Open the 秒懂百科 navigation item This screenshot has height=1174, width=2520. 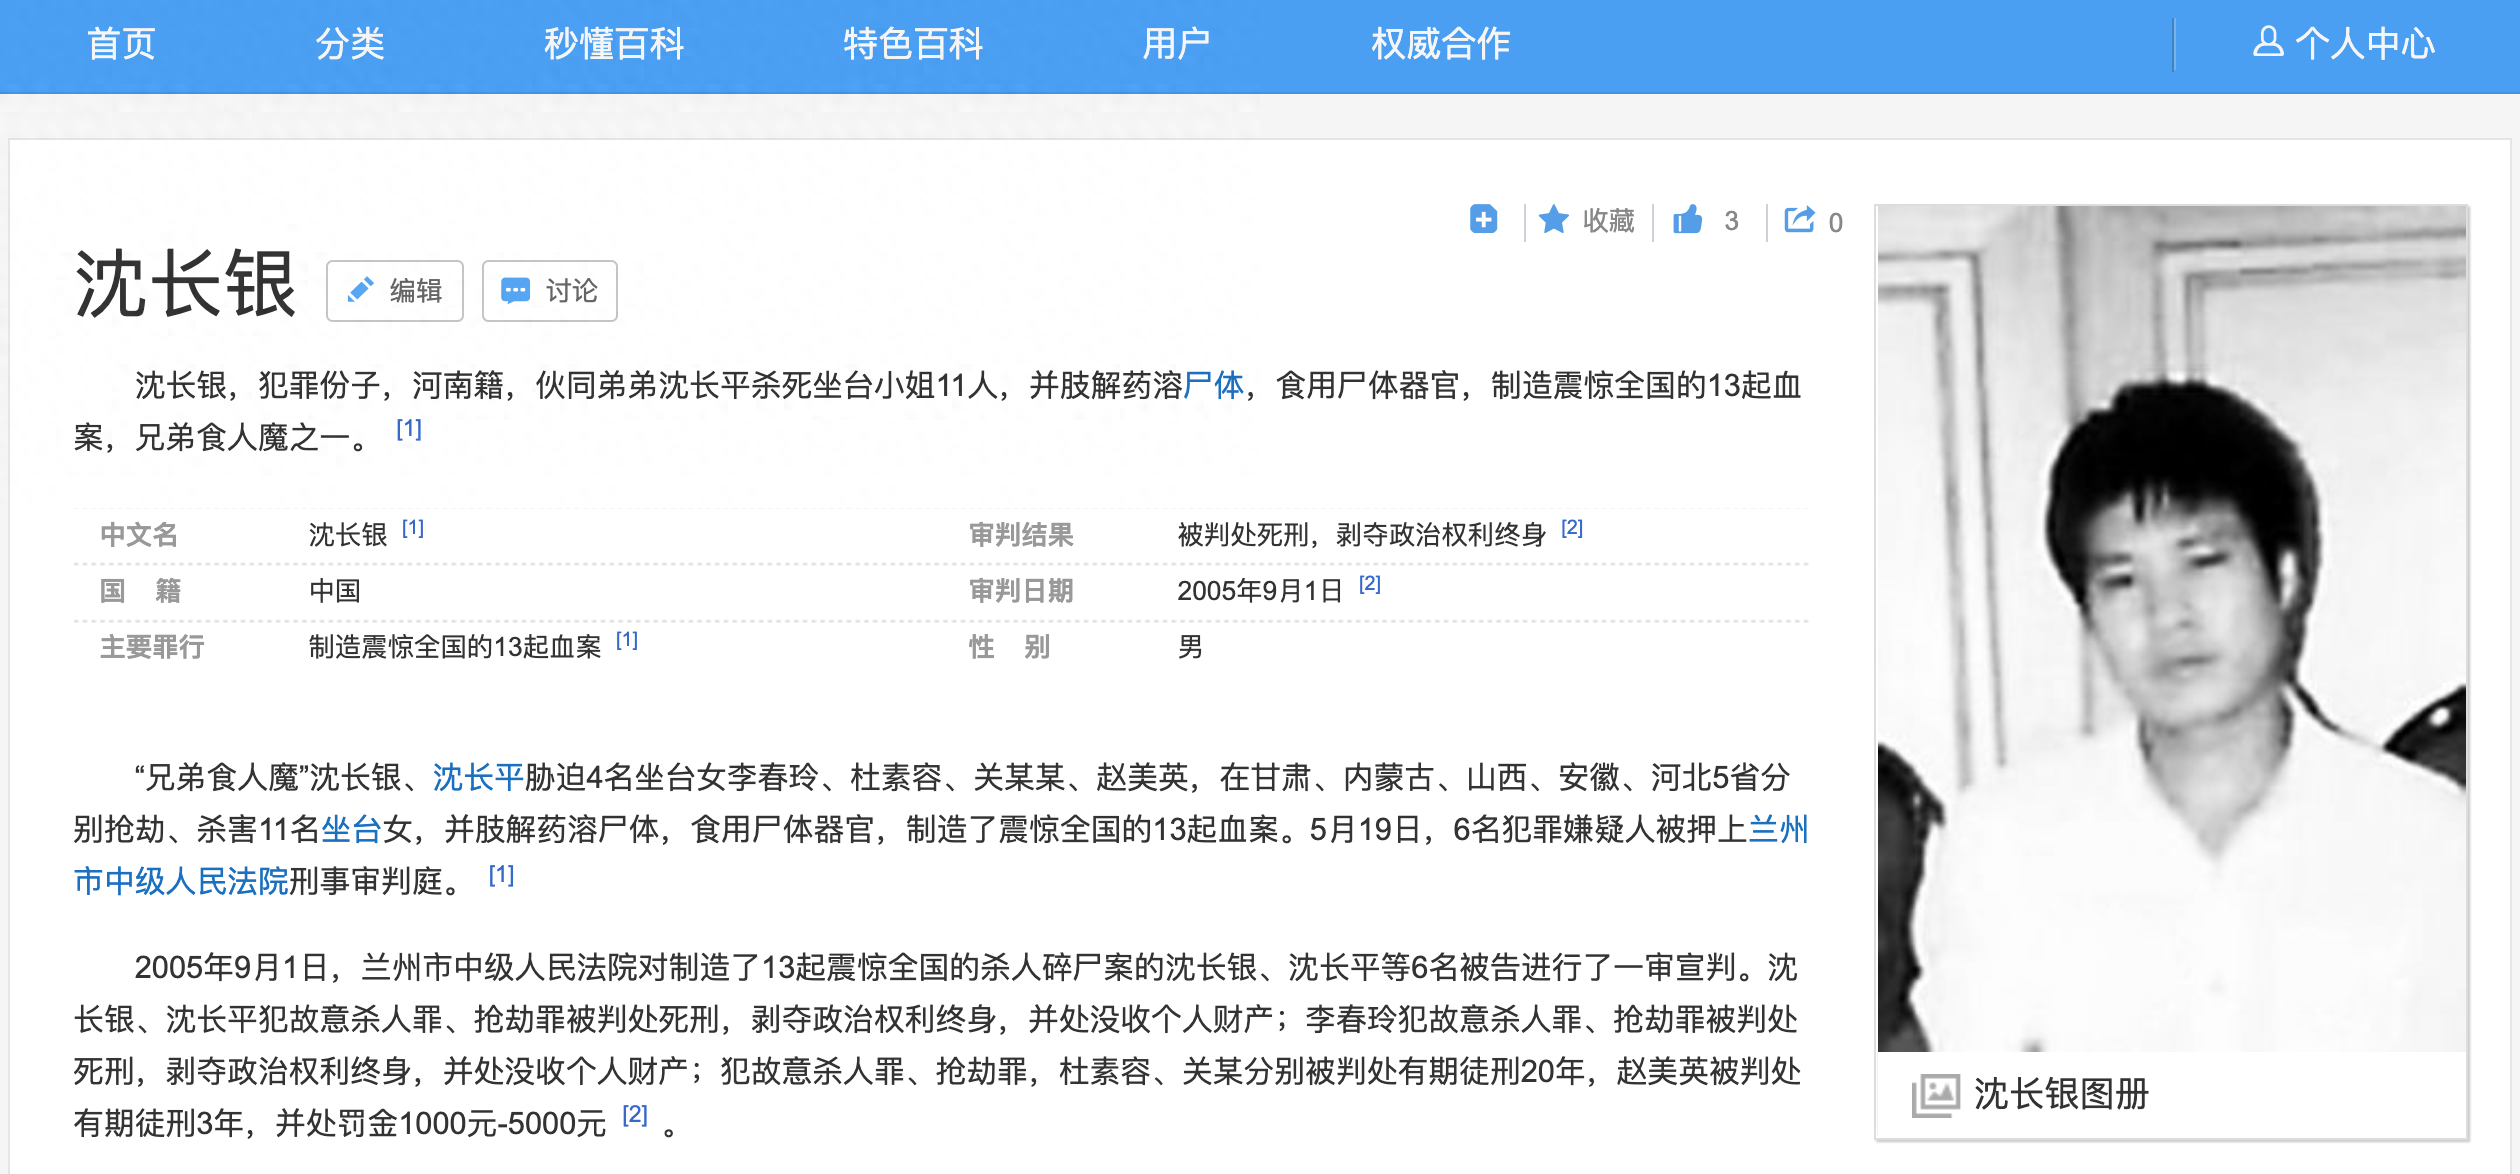(x=613, y=43)
